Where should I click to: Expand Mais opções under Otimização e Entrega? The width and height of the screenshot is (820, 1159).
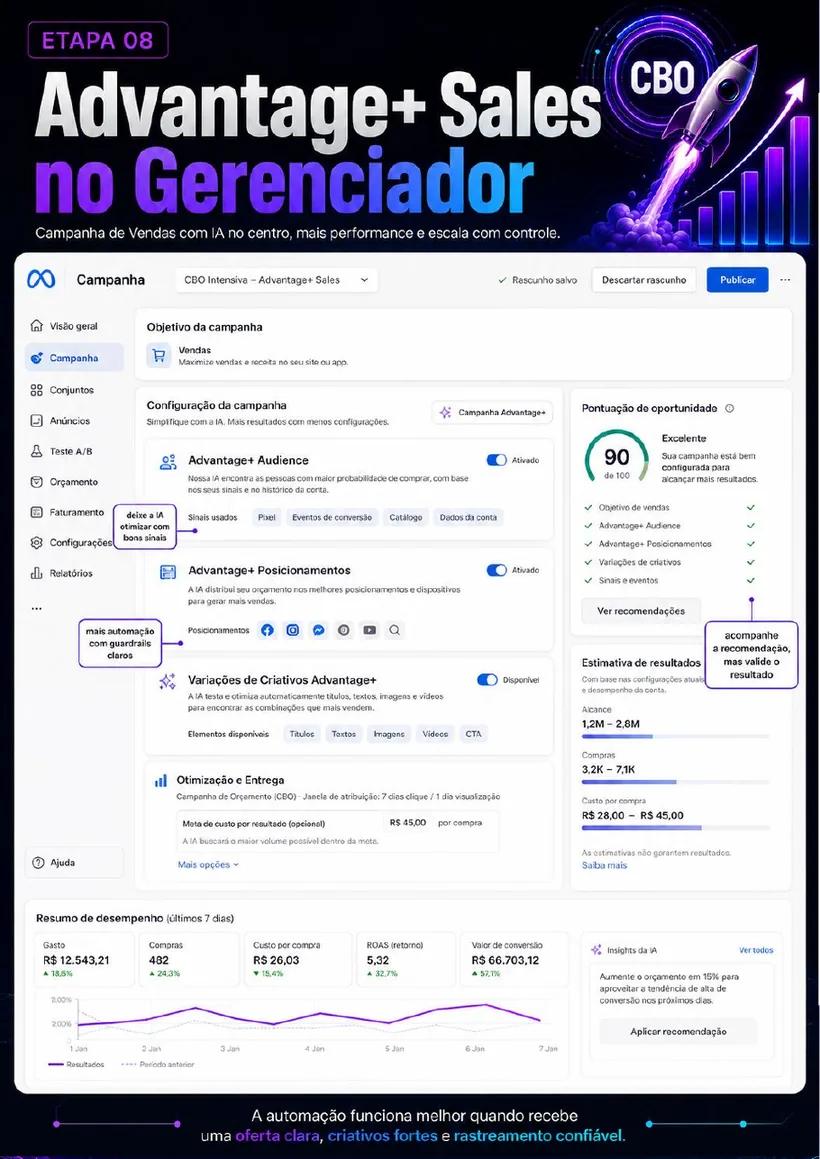click(x=208, y=864)
